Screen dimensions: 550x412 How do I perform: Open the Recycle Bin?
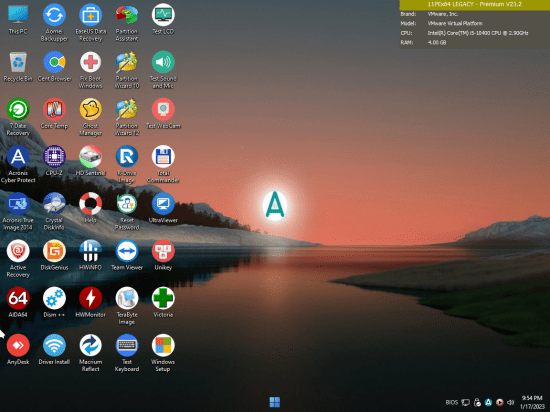(x=18, y=67)
